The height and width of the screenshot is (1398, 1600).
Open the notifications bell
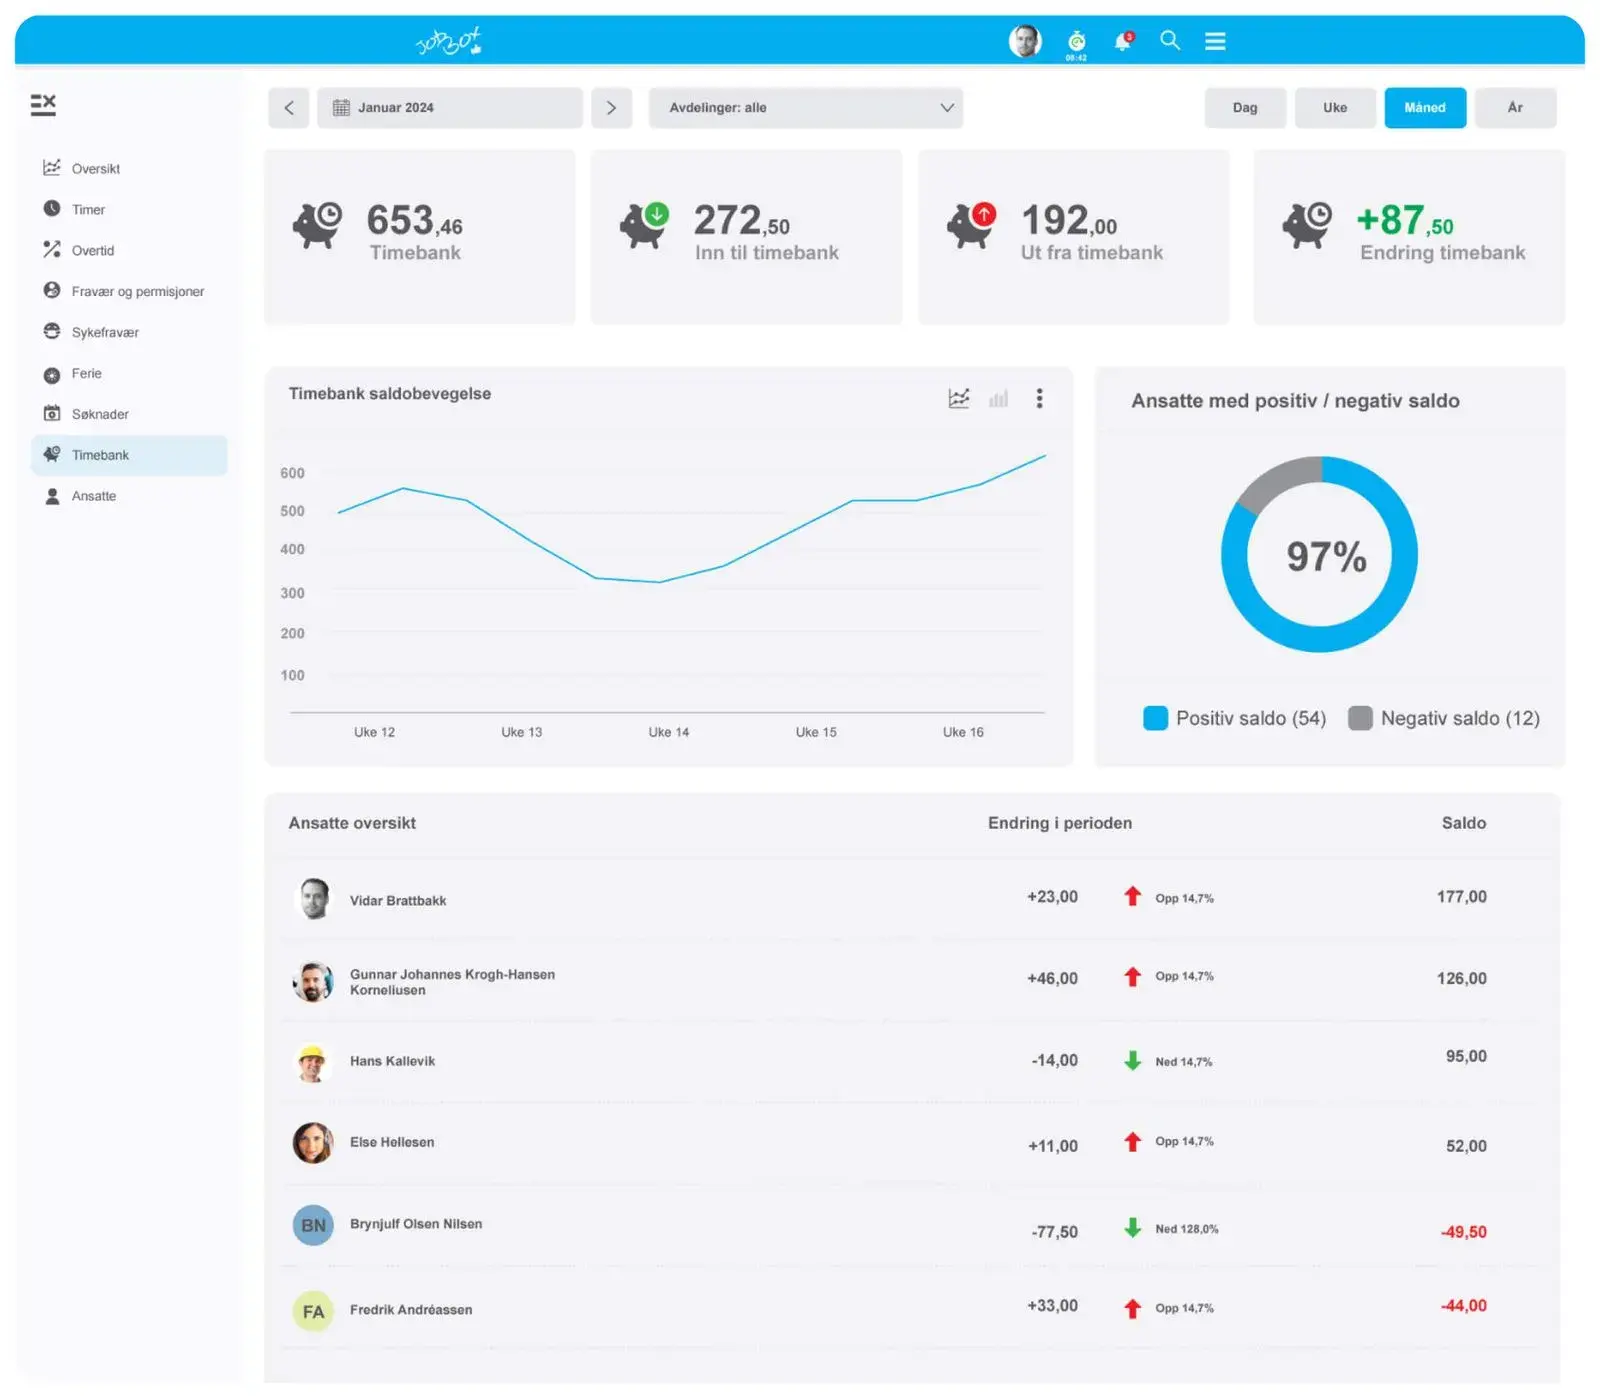(x=1123, y=41)
